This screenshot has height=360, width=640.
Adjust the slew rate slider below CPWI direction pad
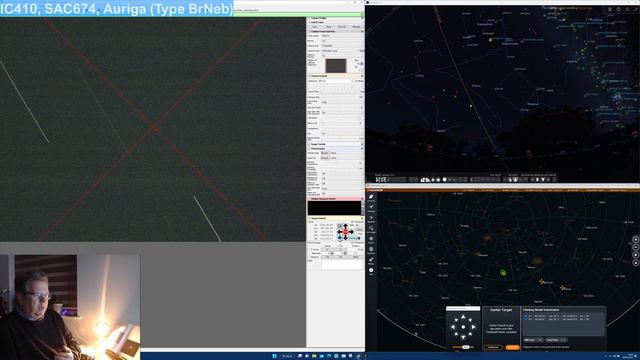(463, 347)
